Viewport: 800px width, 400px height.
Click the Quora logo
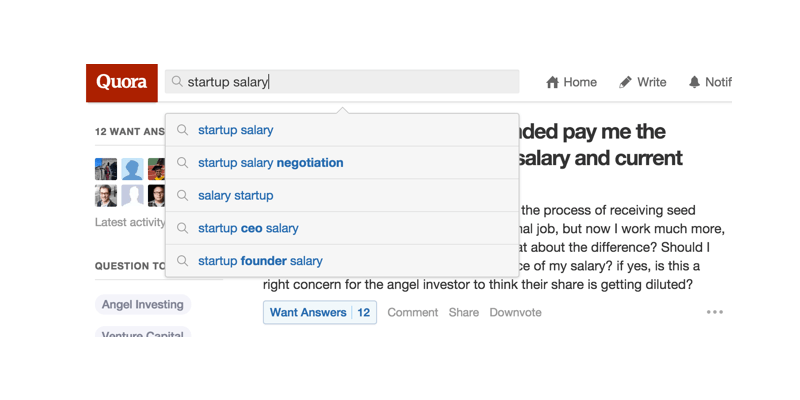(x=122, y=82)
